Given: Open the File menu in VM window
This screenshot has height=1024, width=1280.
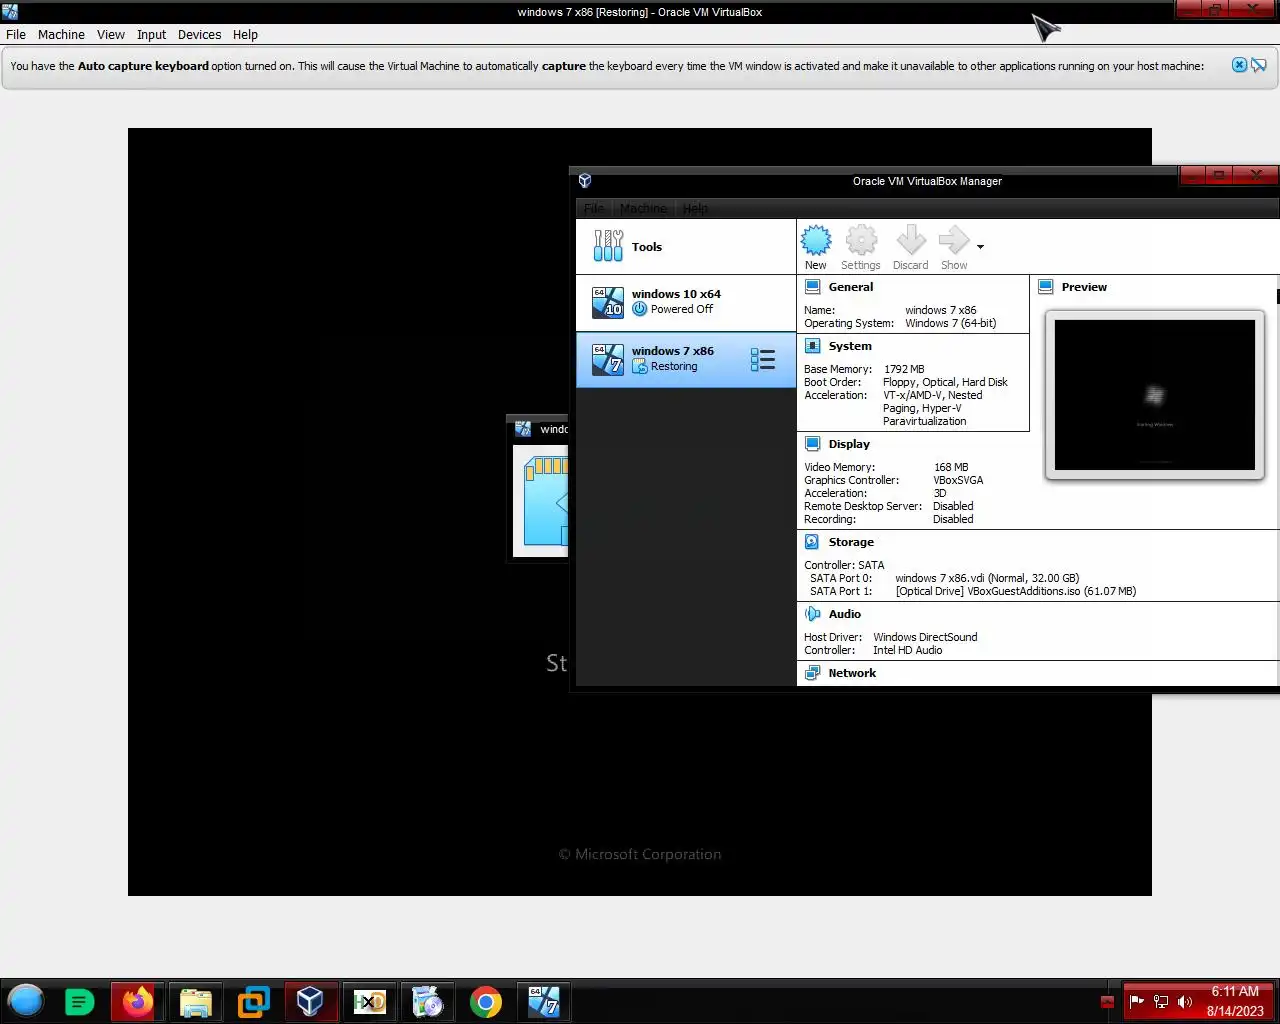Looking at the screenshot, I should pos(16,34).
